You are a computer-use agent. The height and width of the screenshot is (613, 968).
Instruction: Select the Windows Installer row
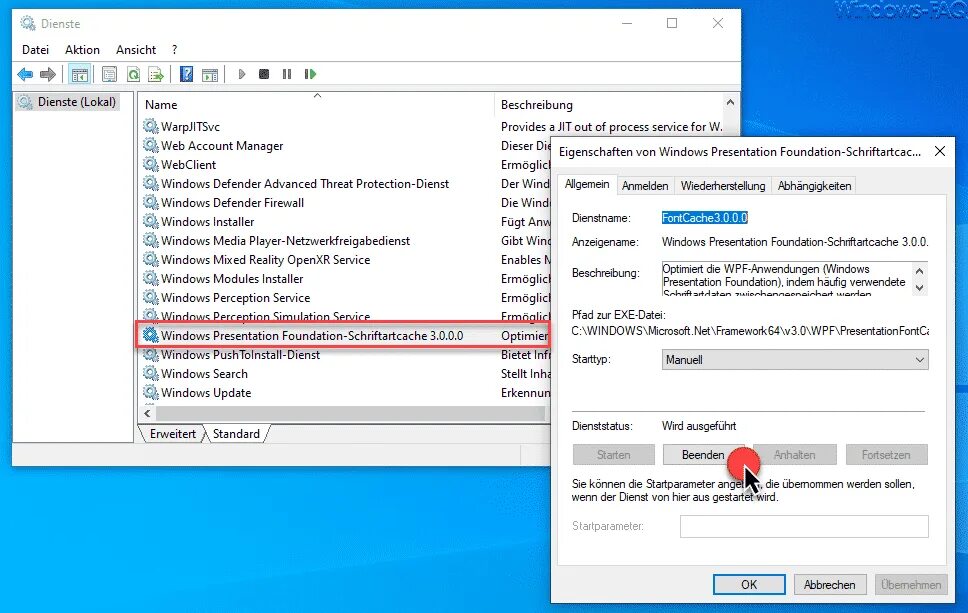click(x=344, y=222)
